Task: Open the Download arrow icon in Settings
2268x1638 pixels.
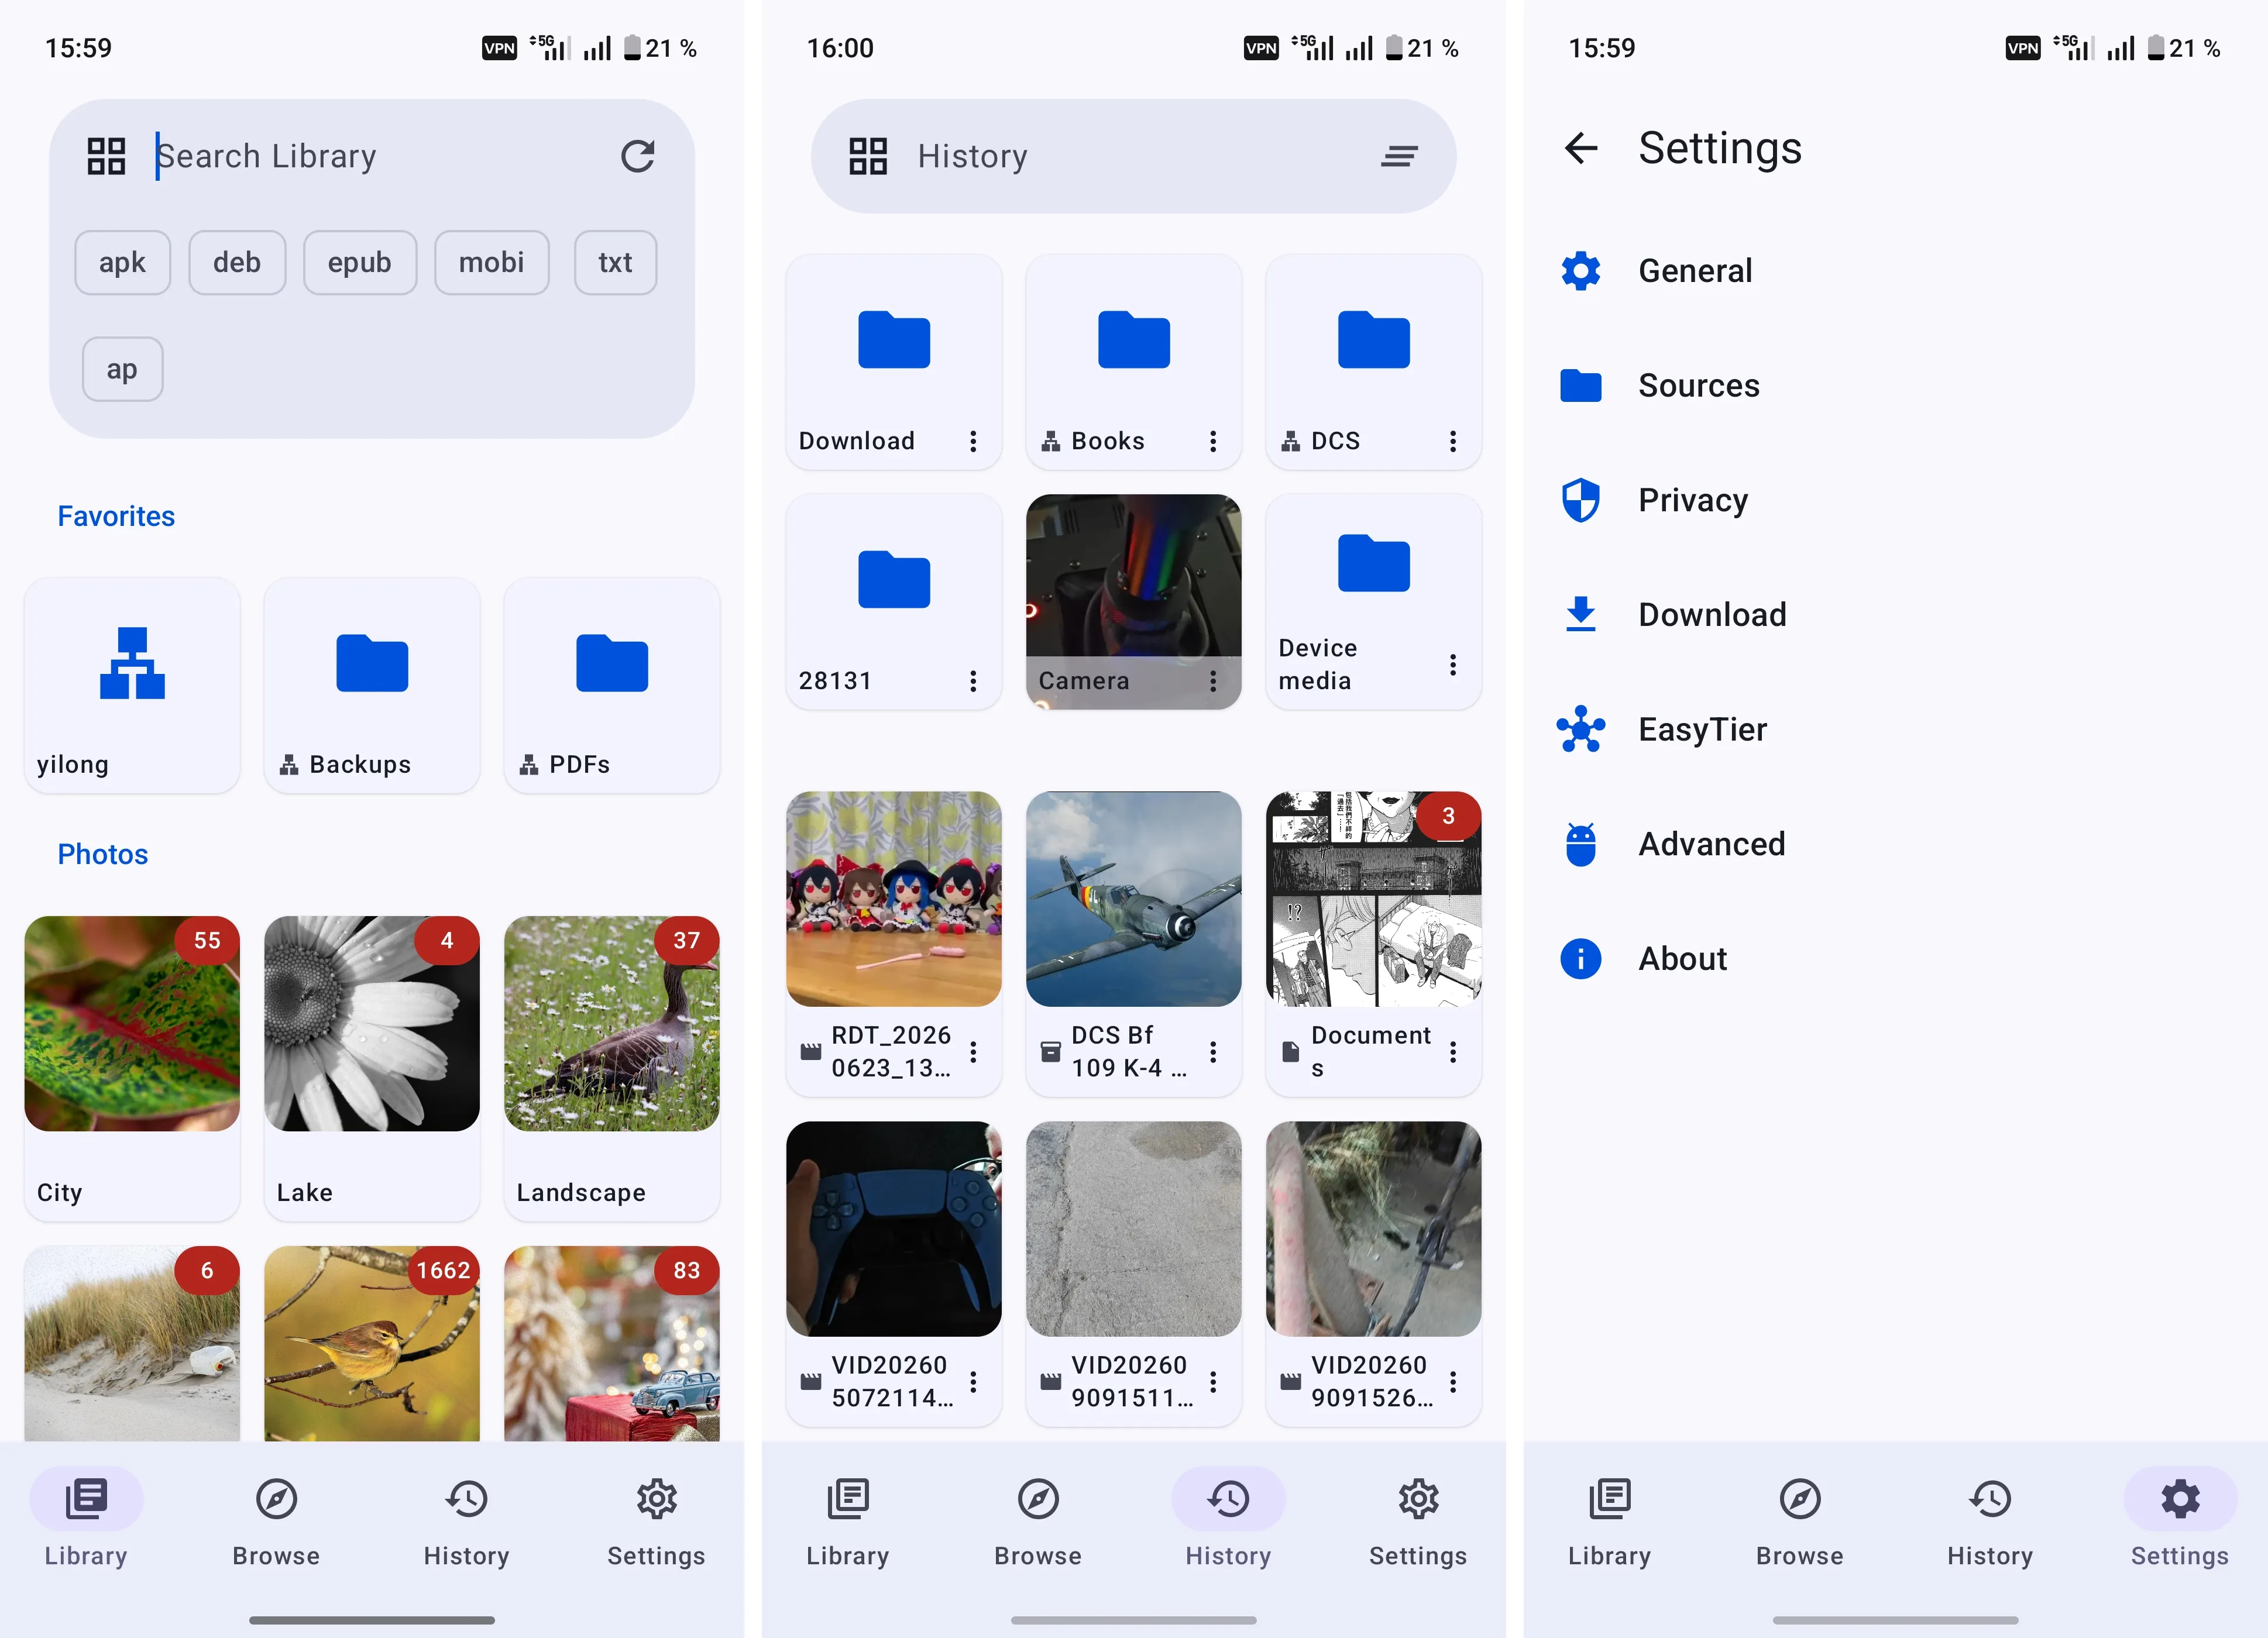Action: 1581,615
